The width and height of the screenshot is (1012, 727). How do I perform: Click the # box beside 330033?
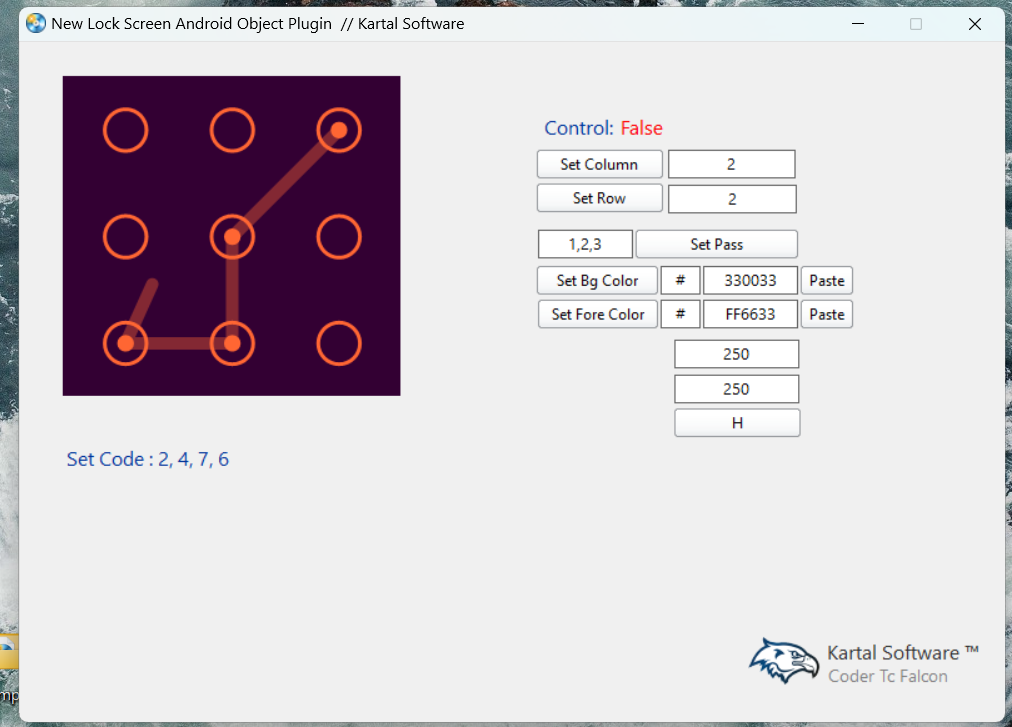pyautogui.click(x=680, y=280)
